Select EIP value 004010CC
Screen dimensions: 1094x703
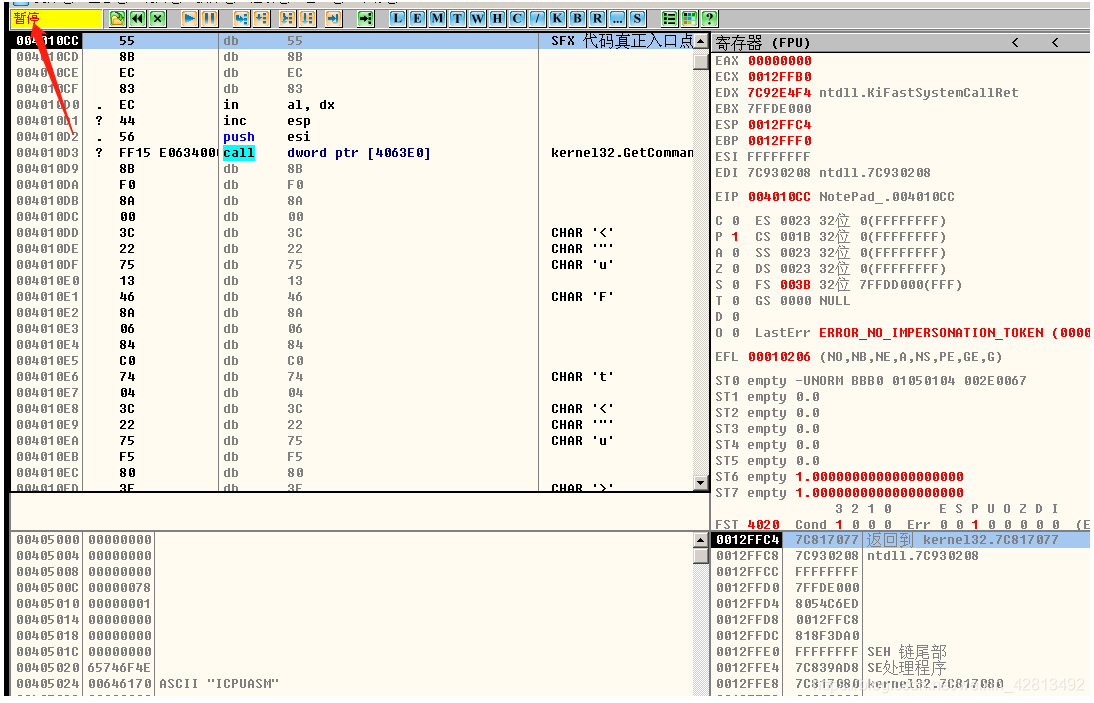click(x=779, y=197)
